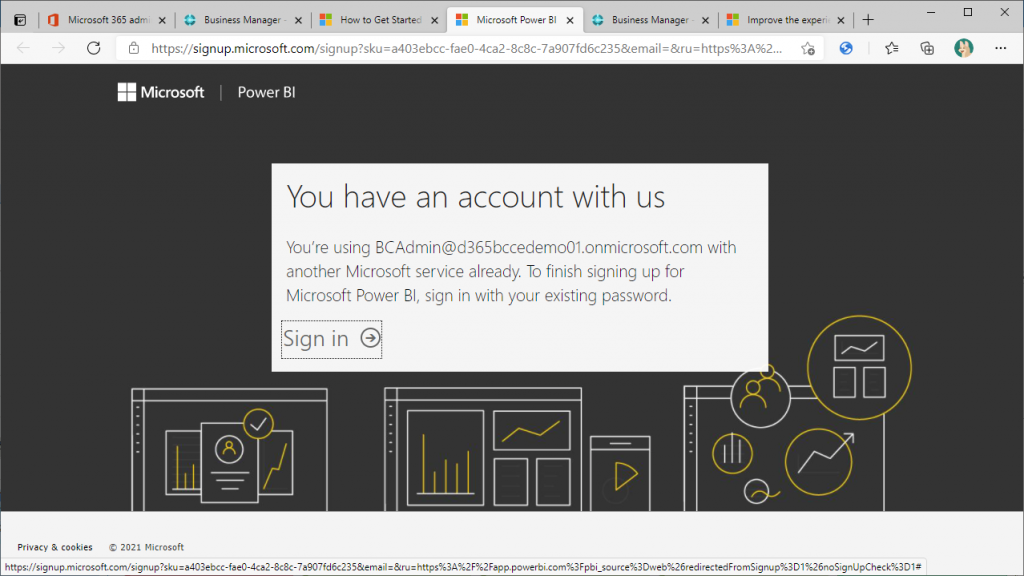The height and width of the screenshot is (576, 1024).
Task: Click the Sign in arrow button
Action: pos(331,339)
